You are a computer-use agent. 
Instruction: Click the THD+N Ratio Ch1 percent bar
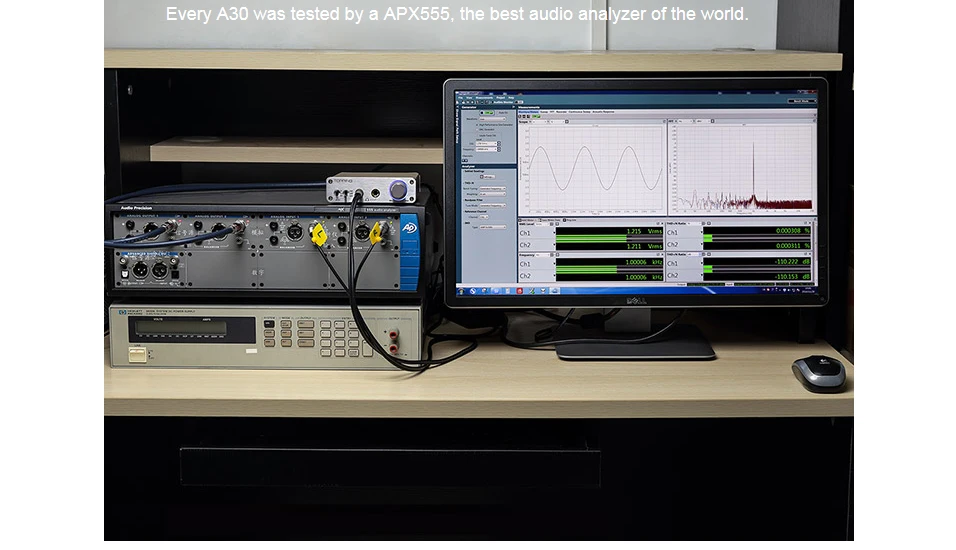pyautogui.click(x=757, y=236)
